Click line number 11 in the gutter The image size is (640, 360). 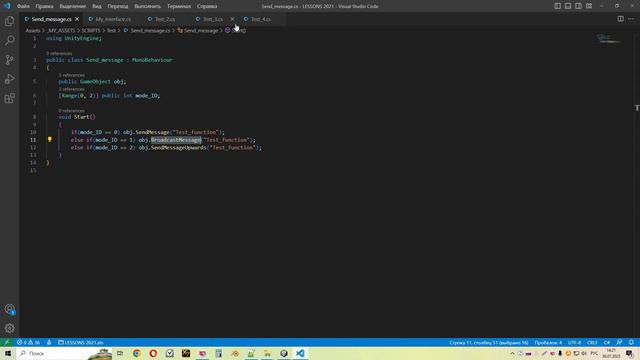pyautogui.click(x=33, y=140)
